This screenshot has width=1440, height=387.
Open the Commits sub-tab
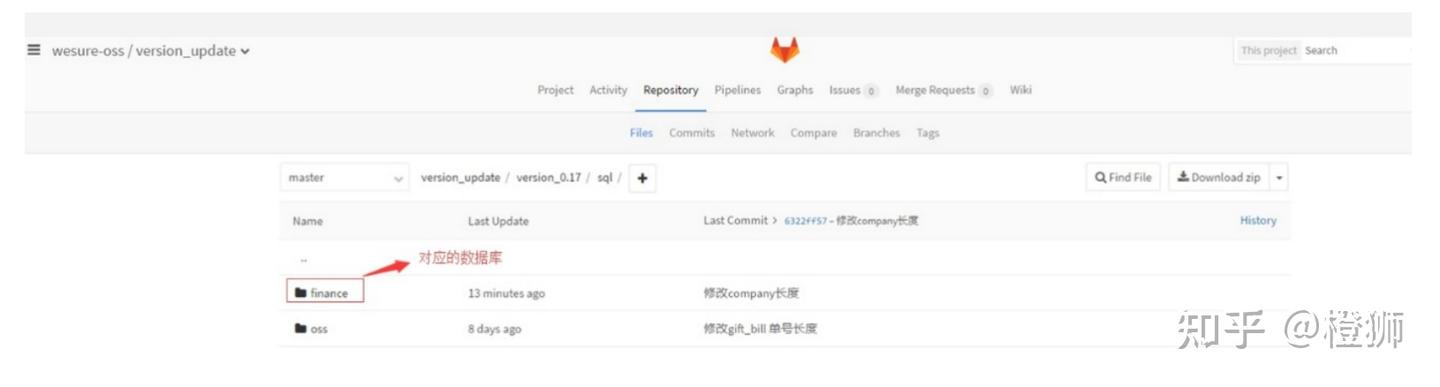point(692,133)
